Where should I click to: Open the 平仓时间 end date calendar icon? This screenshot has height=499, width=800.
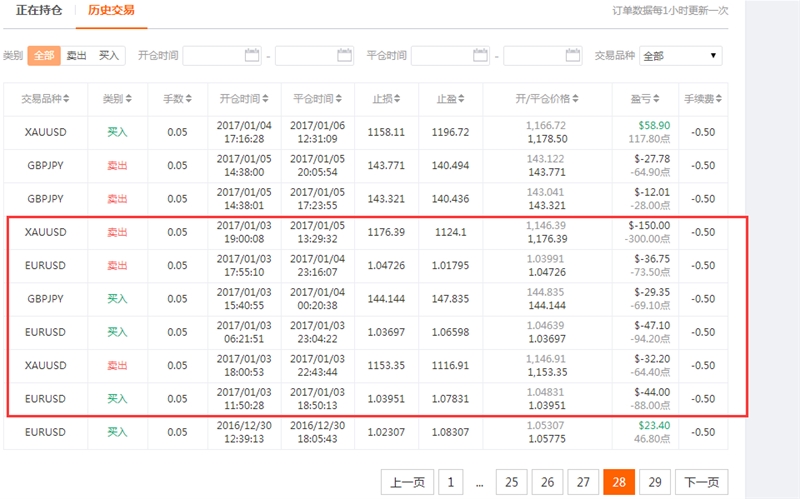(573, 55)
